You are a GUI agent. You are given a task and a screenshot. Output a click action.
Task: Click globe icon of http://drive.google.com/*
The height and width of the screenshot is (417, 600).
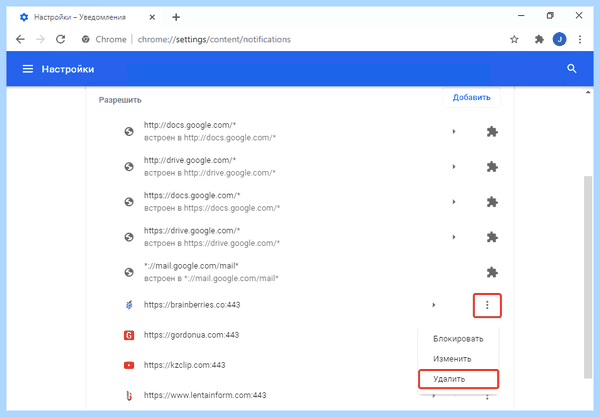click(x=129, y=167)
